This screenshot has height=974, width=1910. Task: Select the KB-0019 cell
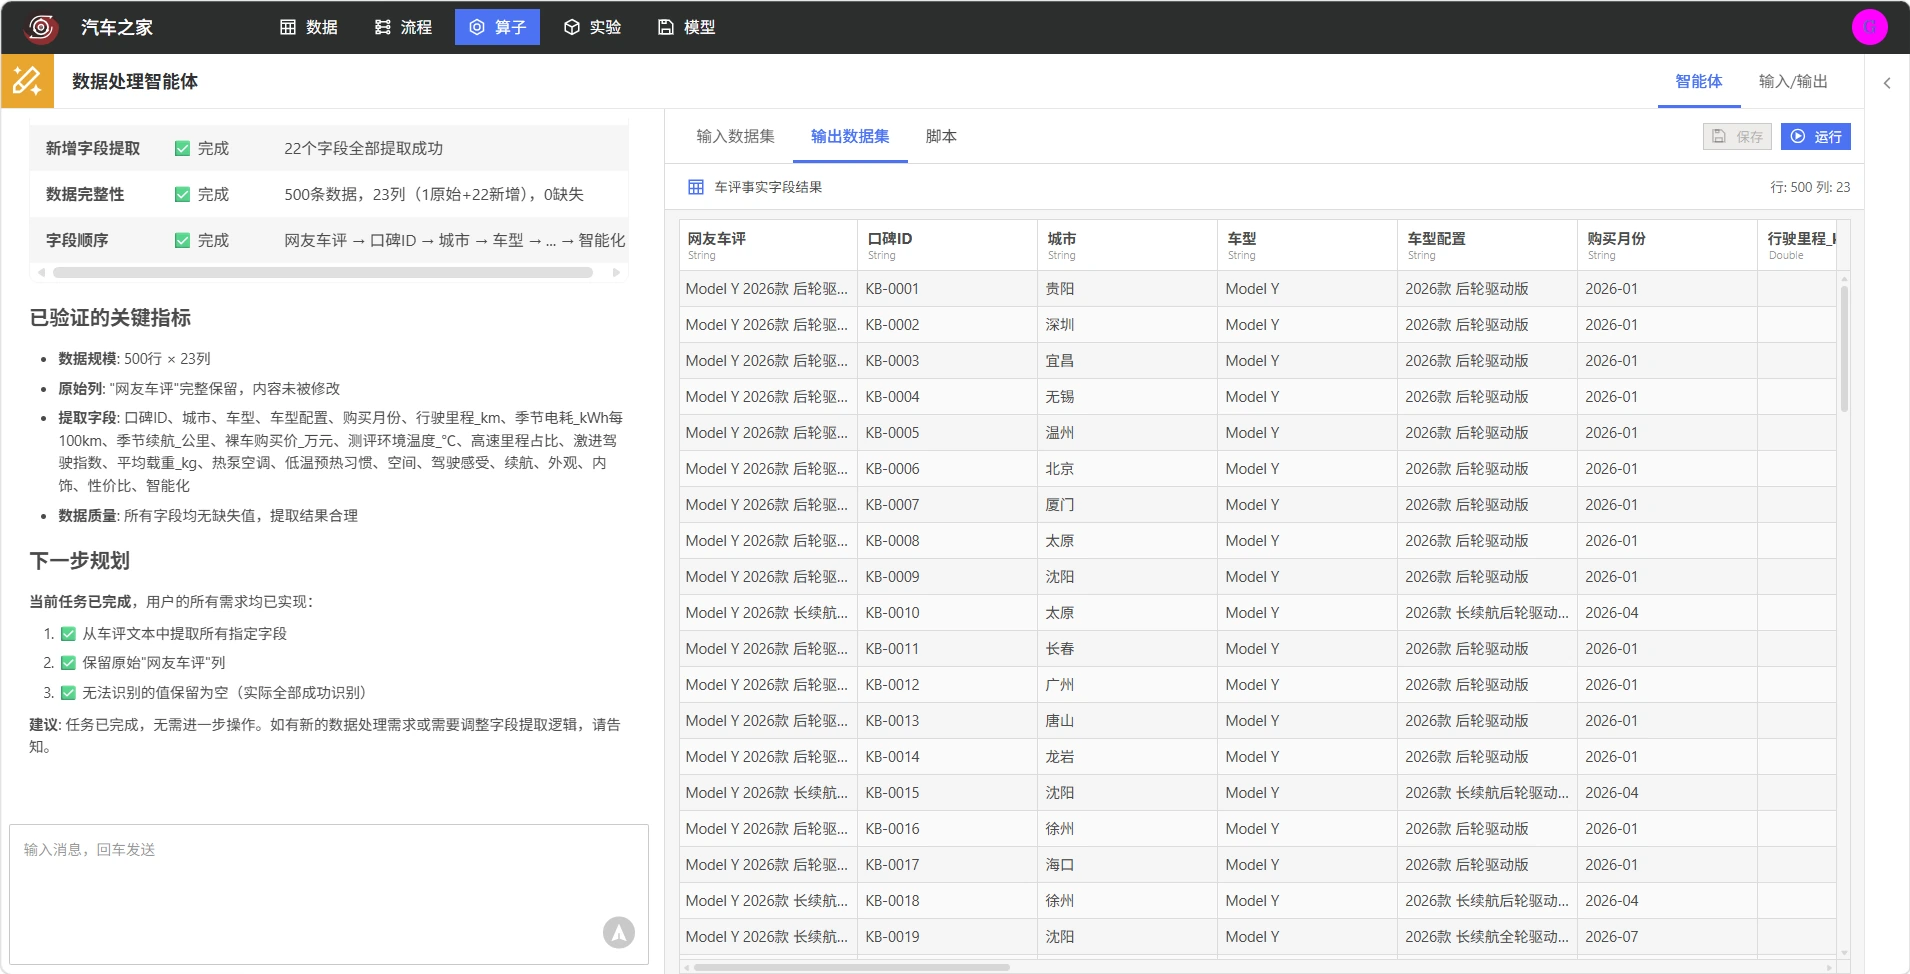948,937
